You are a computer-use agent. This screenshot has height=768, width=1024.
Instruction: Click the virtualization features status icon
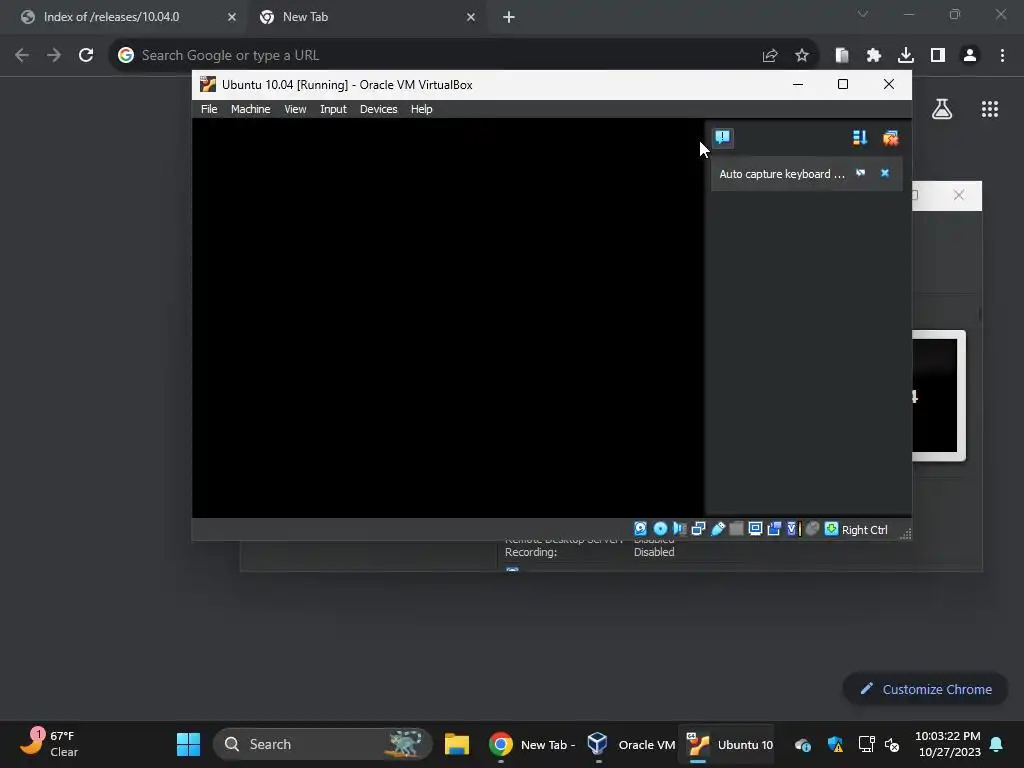click(793, 529)
